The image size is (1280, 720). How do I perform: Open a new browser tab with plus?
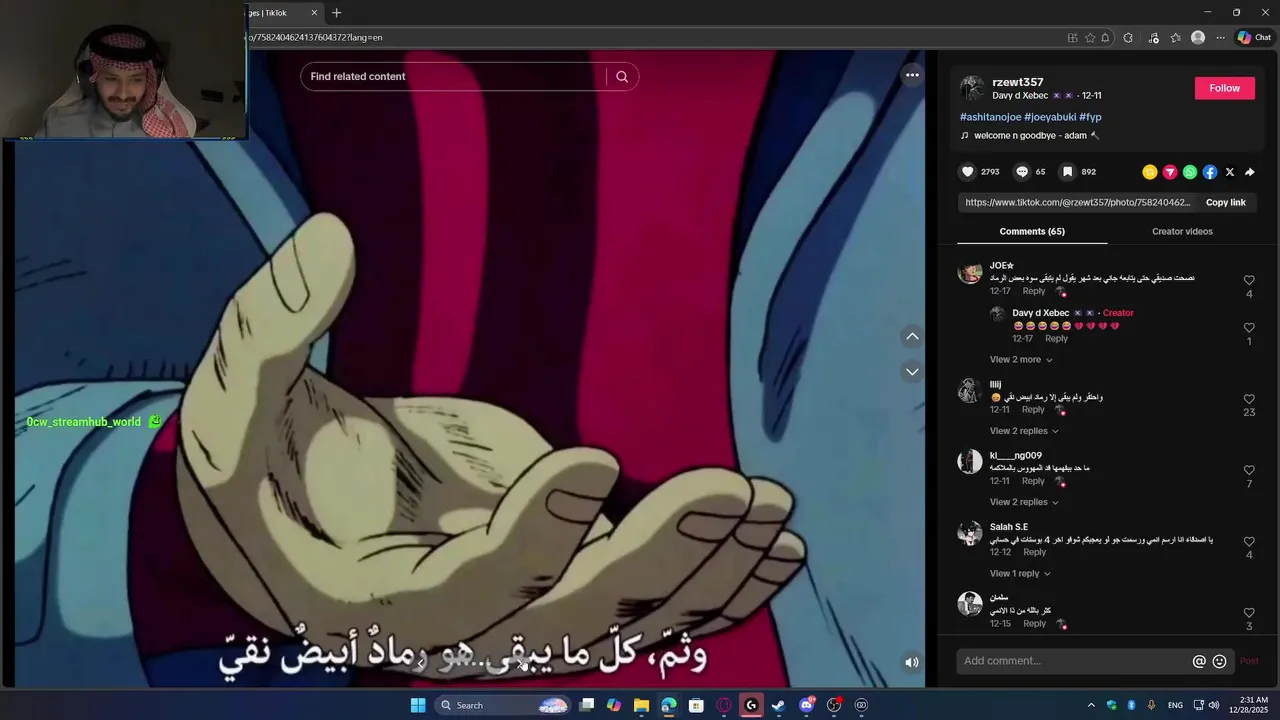coord(337,13)
